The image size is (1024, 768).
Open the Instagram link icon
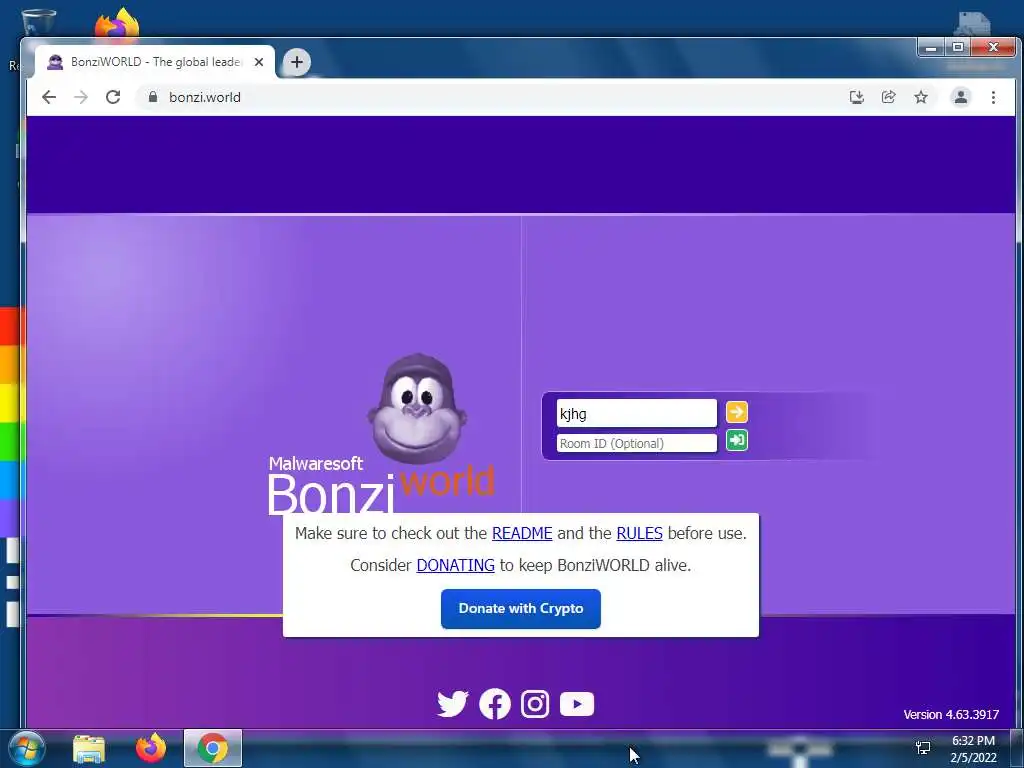(x=535, y=704)
